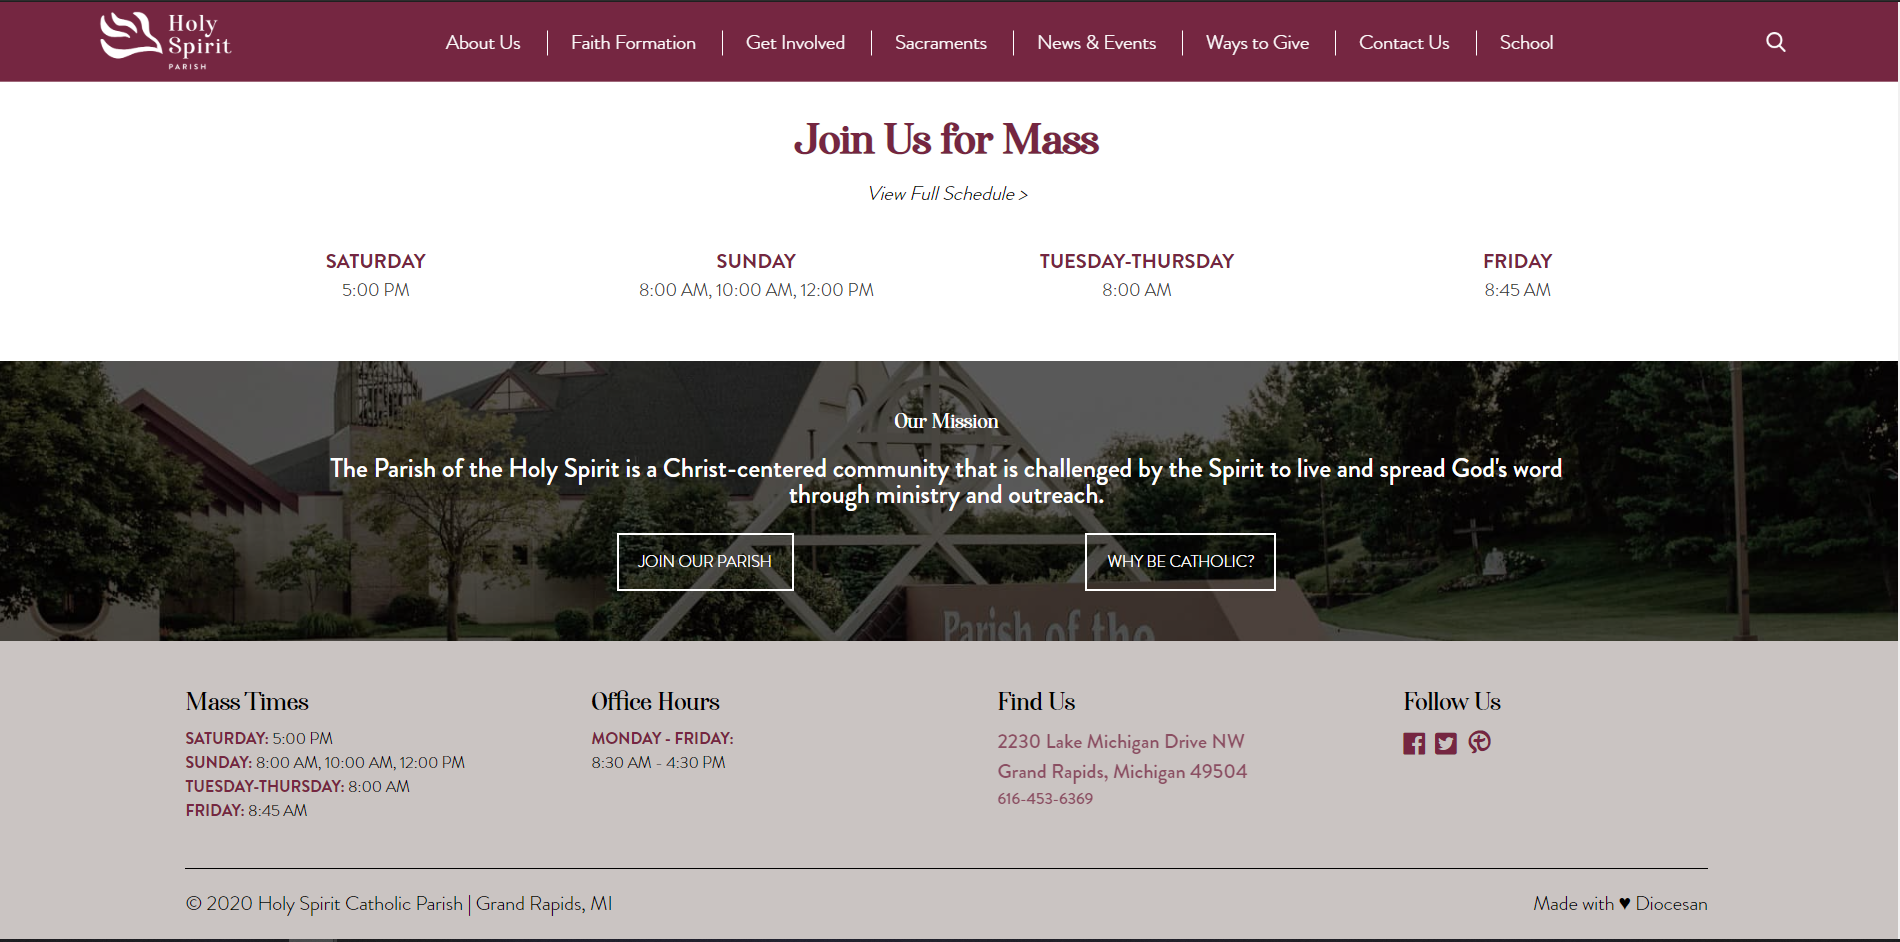Viewport: 1900px width, 942px height.
Task: Open the School menu item
Action: click(1526, 43)
